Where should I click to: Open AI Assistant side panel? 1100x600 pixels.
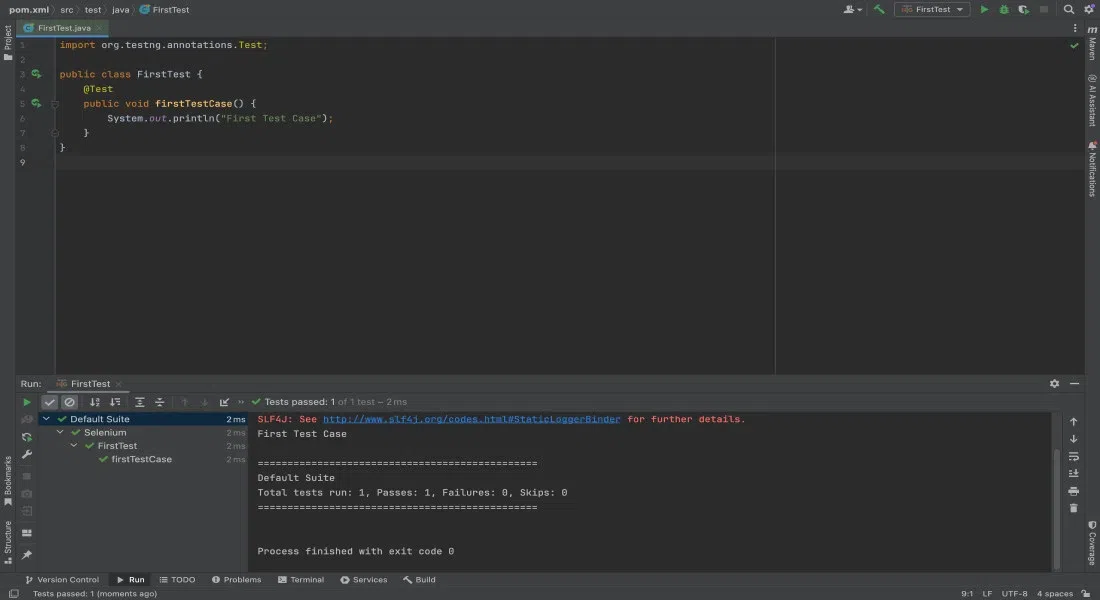tap(1092, 100)
